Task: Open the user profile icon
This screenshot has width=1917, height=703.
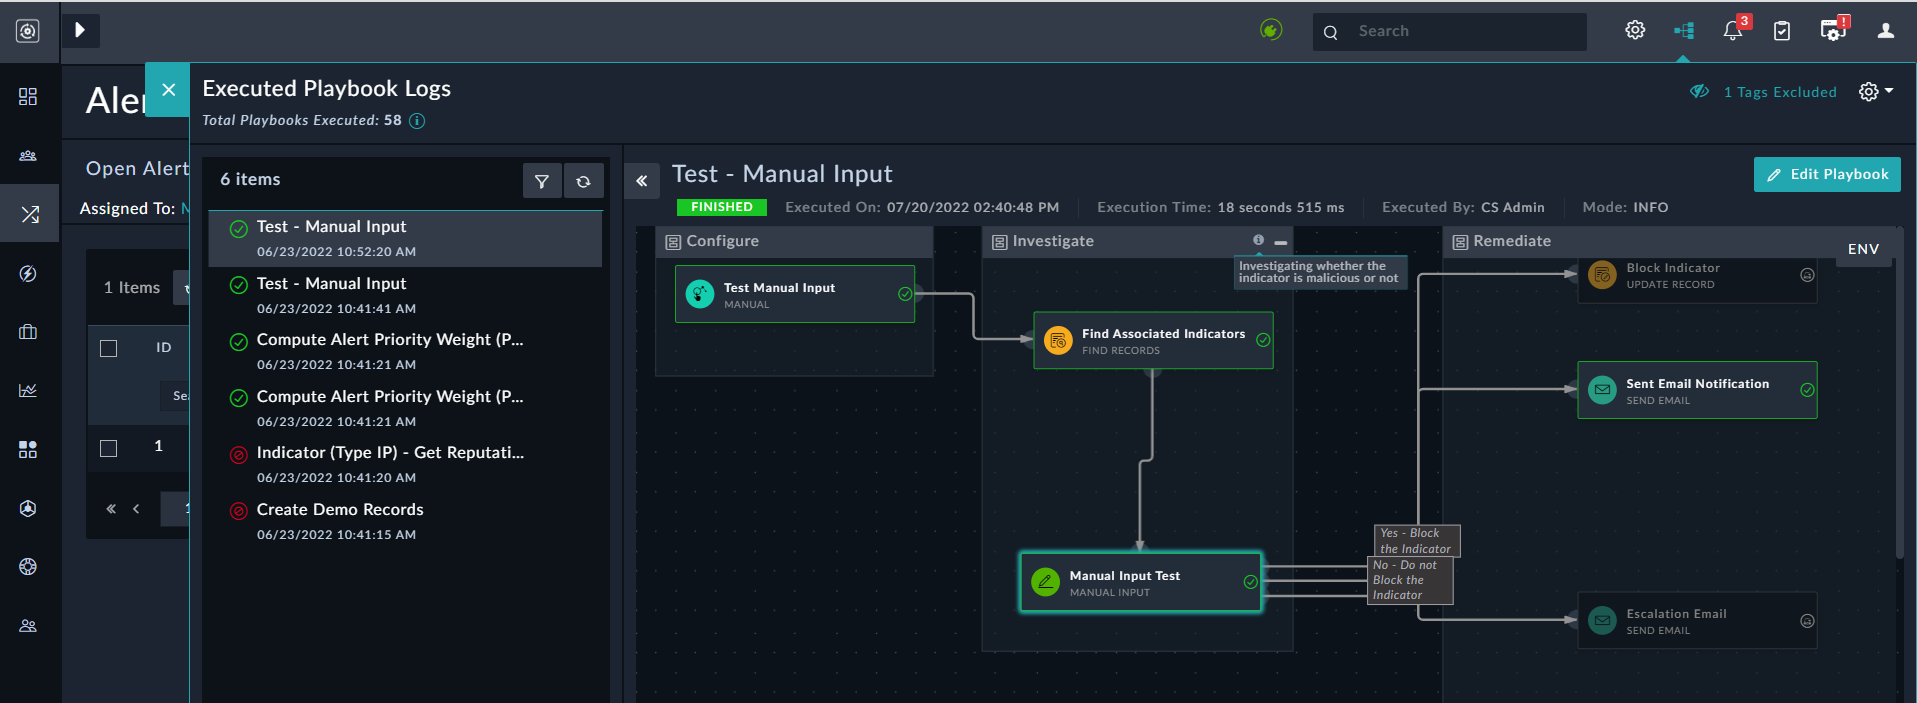Action: 1885,31
